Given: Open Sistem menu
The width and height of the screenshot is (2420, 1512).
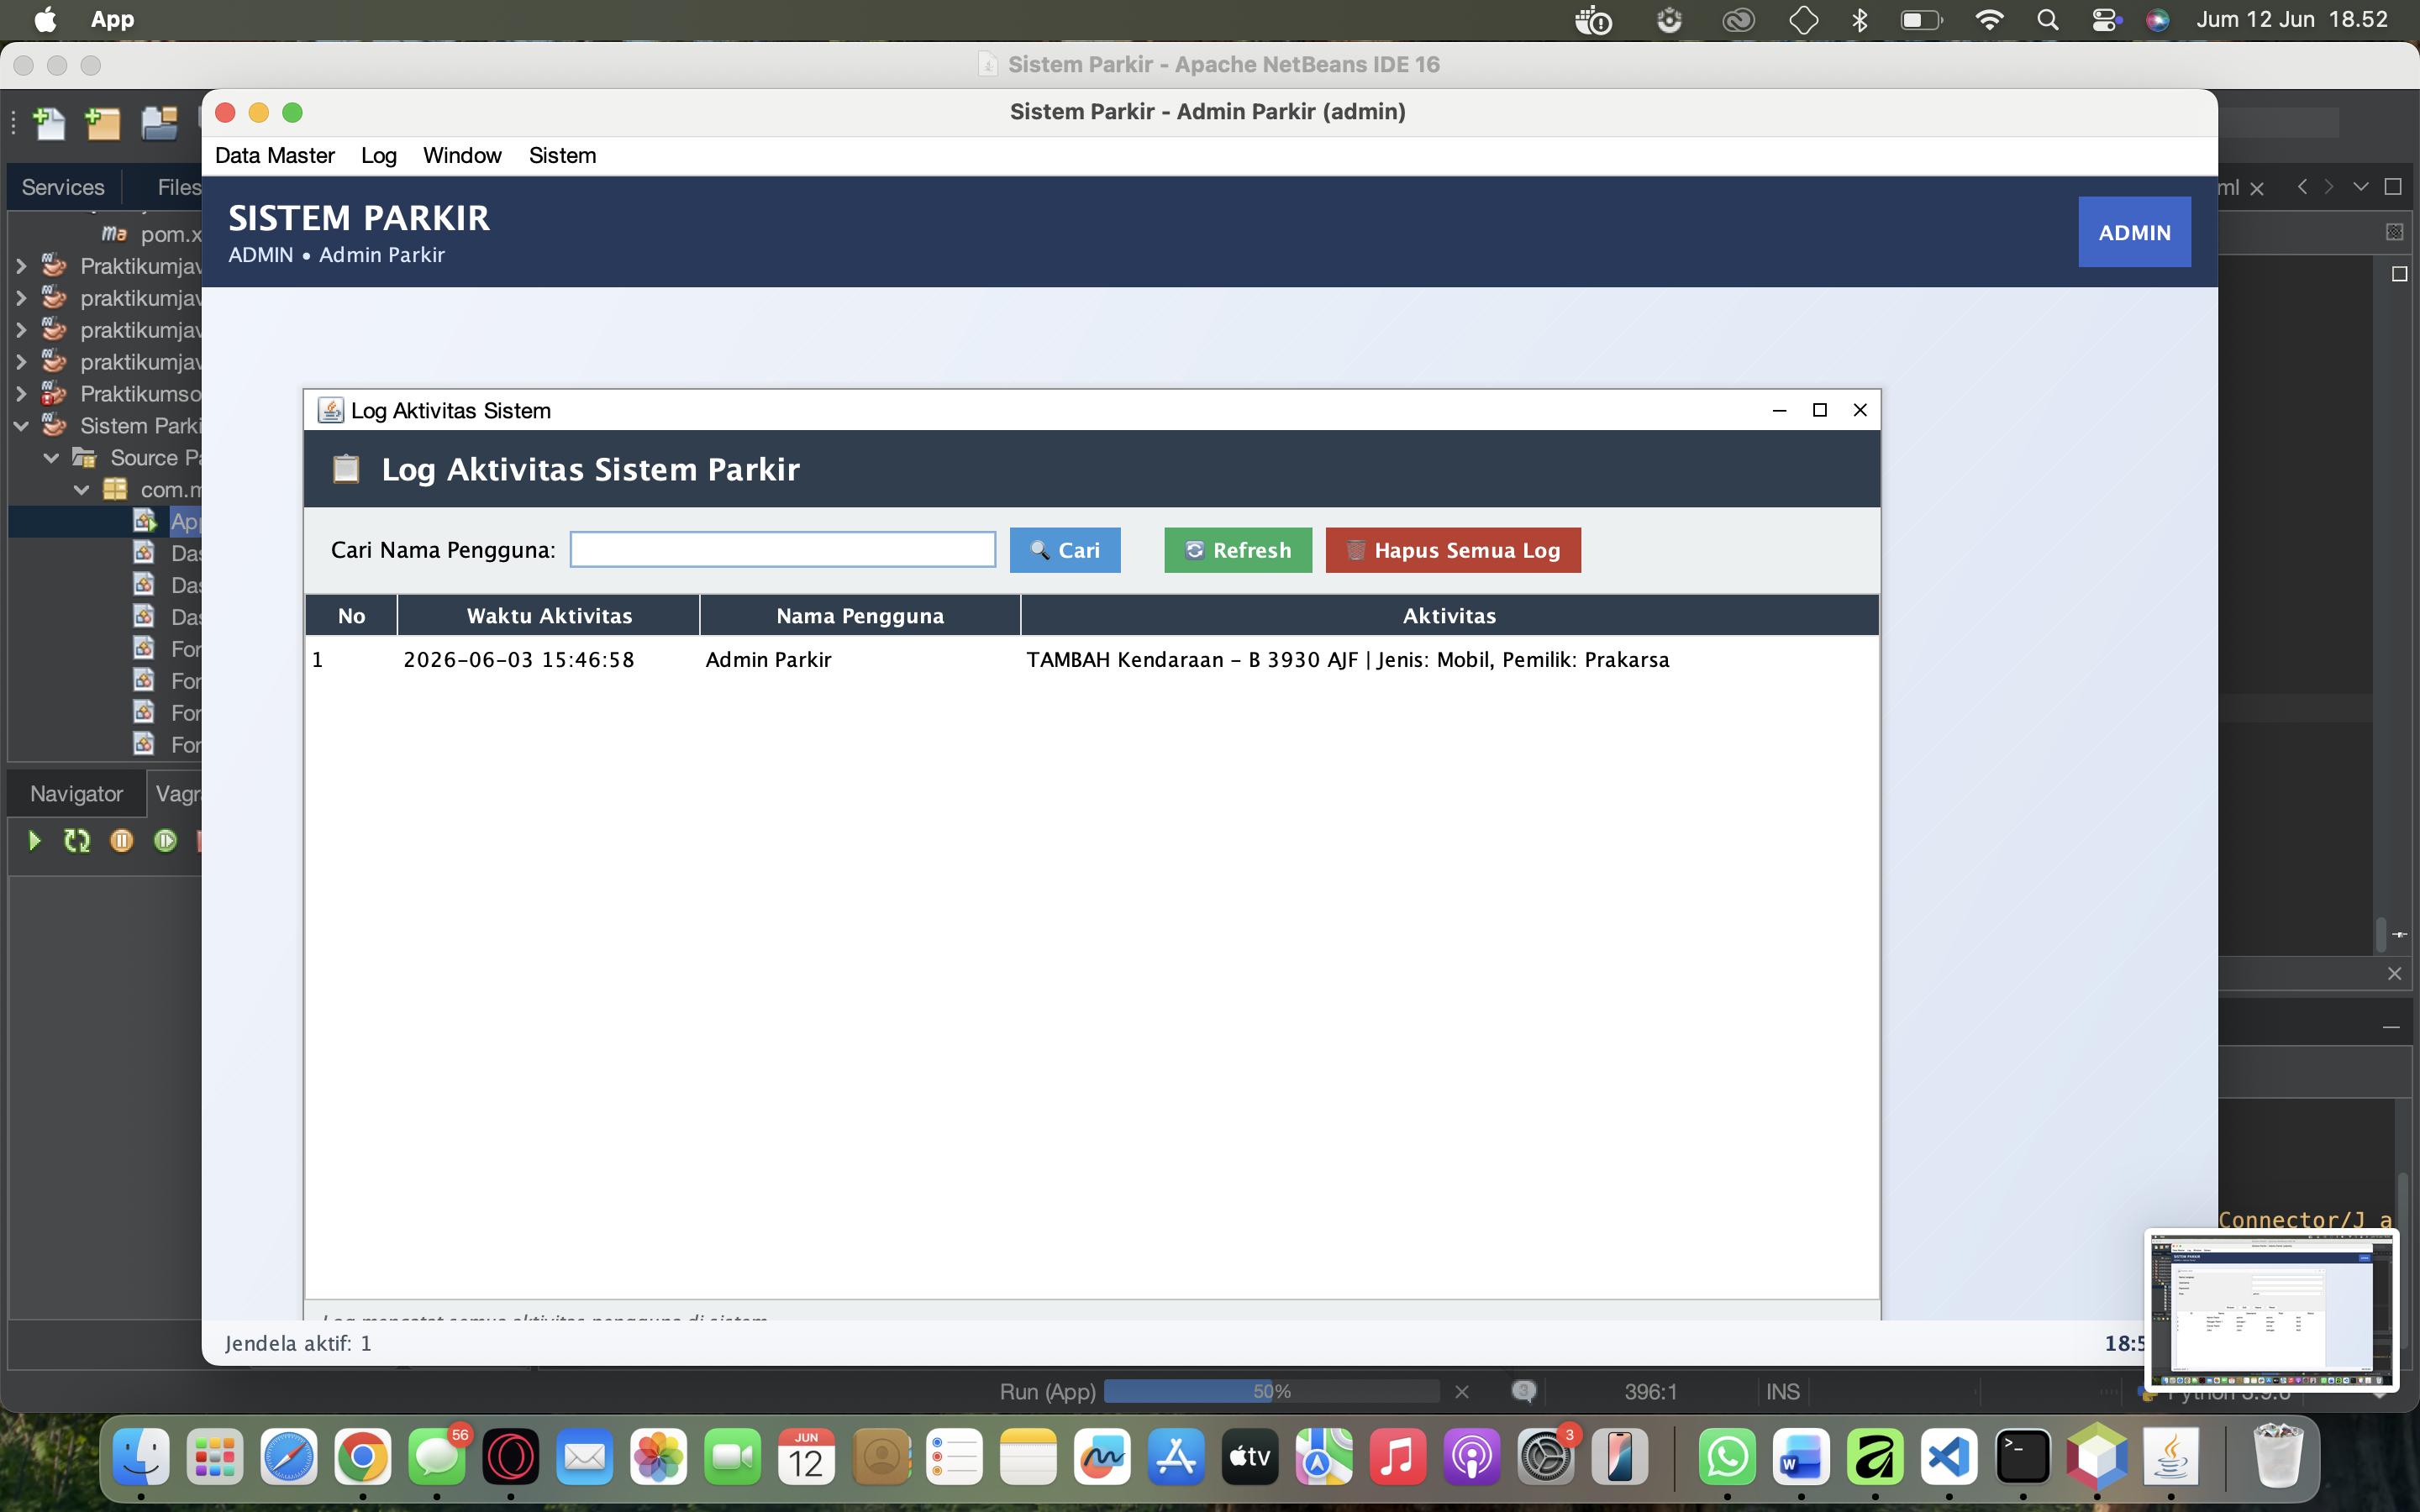Looking at the screenshot, I should (x=562, y=156).
